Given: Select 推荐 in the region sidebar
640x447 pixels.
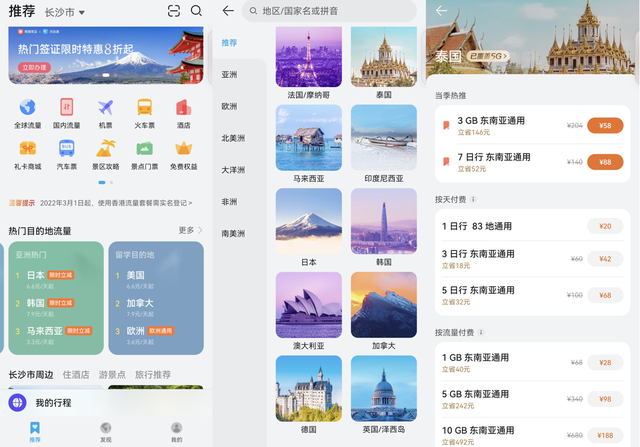Looking at the screenshot, I should [229, 43].
